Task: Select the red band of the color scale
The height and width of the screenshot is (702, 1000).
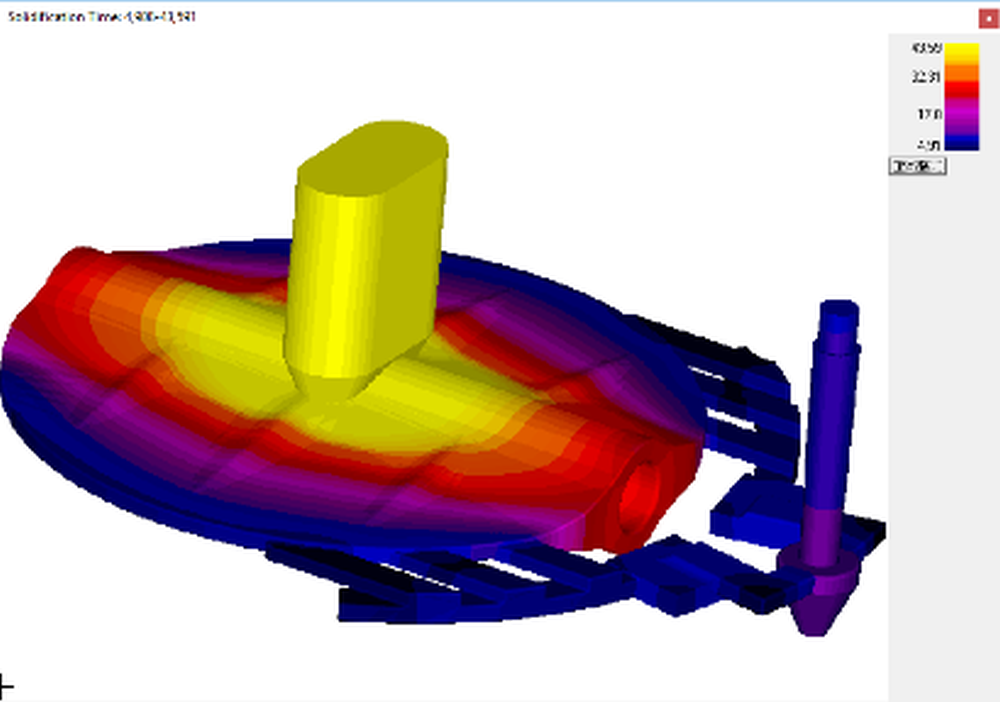Action: (x=962, y=90)
